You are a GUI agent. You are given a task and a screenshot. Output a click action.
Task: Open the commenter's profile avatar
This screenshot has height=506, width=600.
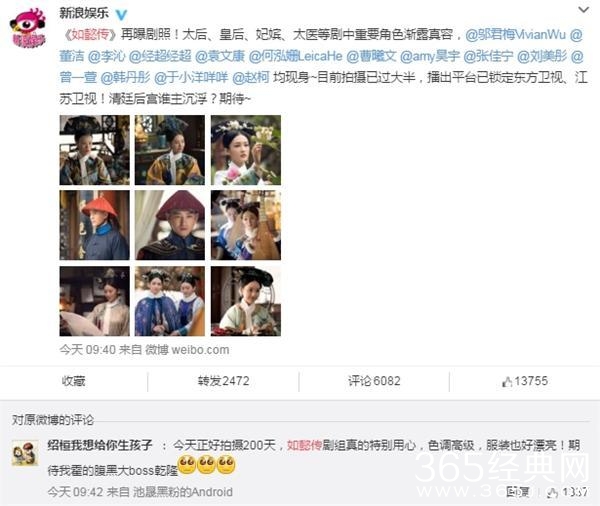pyautogui.click(x=25, y=453)
